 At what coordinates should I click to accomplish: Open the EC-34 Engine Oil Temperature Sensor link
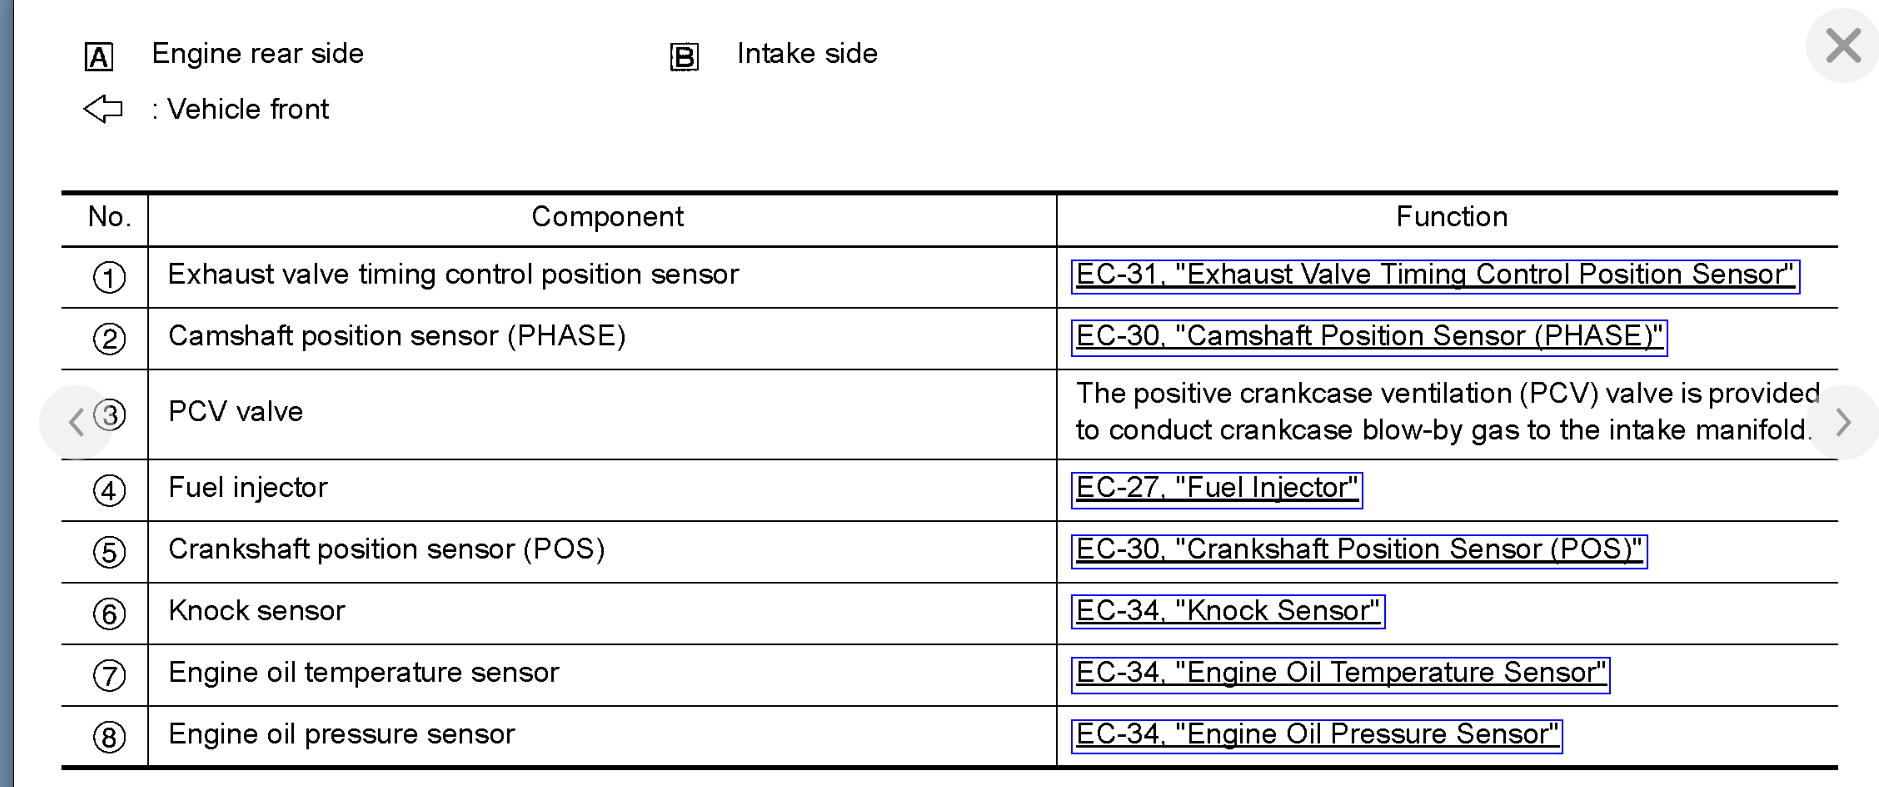pos(1340,674)
